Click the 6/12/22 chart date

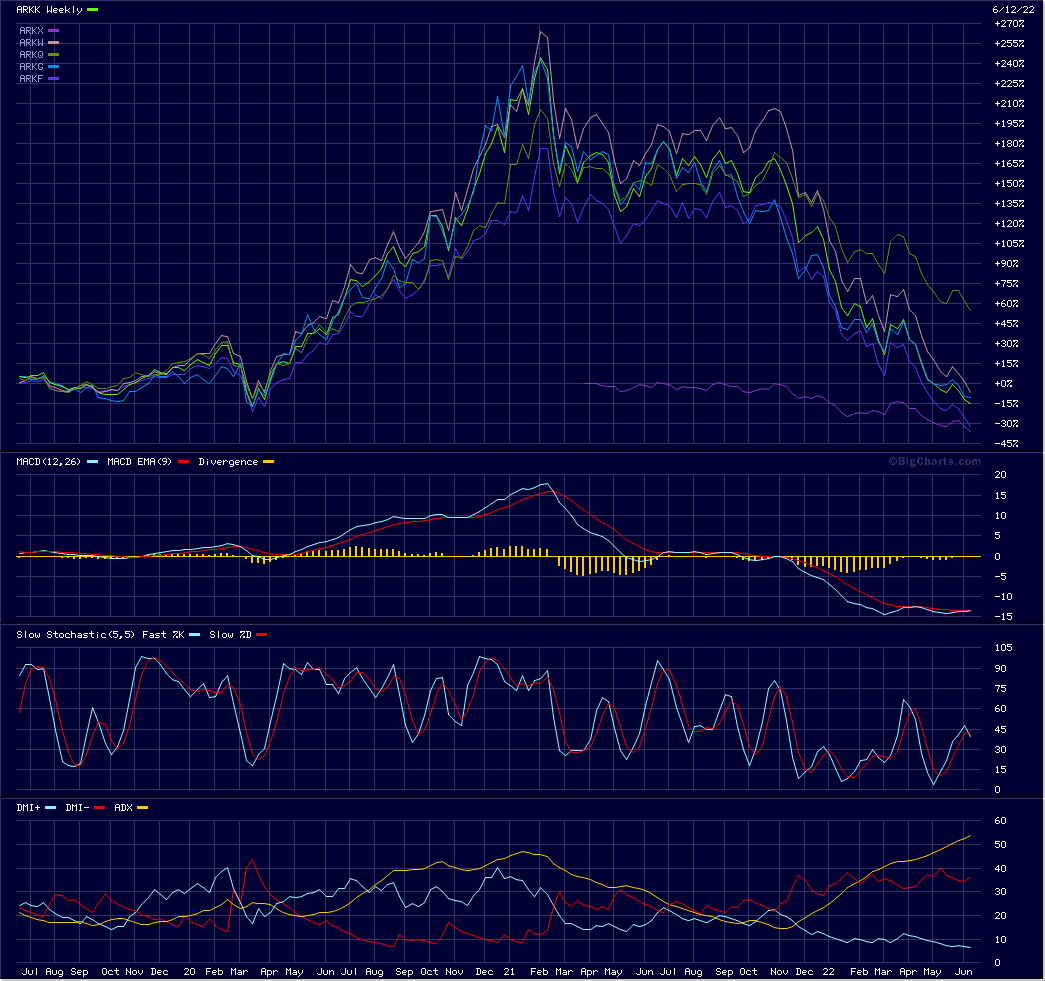pos(1013,10)
